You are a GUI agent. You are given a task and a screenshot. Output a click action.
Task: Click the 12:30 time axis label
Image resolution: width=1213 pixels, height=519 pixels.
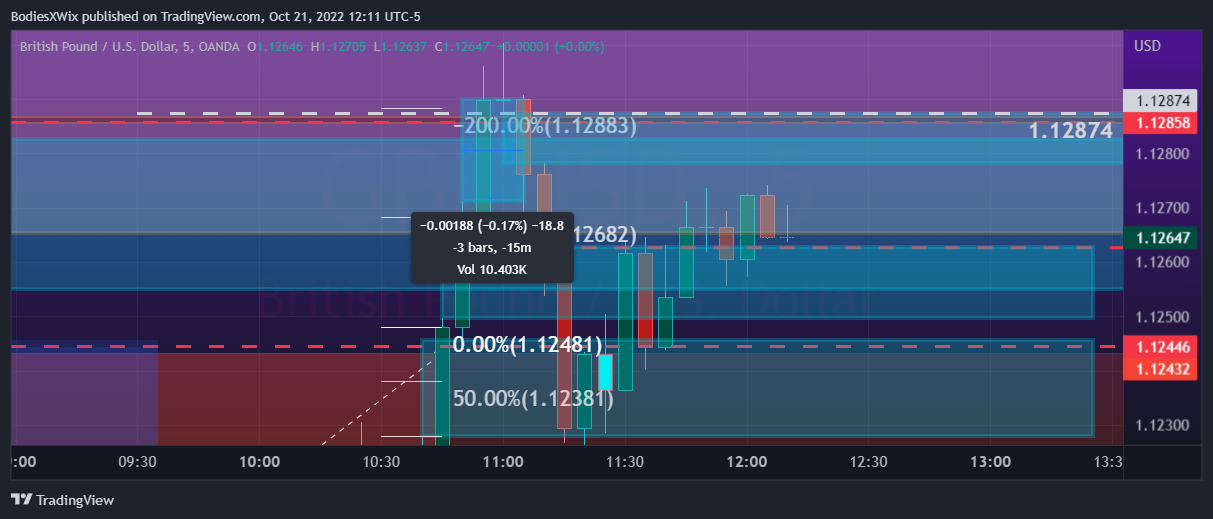pos(868,462)
